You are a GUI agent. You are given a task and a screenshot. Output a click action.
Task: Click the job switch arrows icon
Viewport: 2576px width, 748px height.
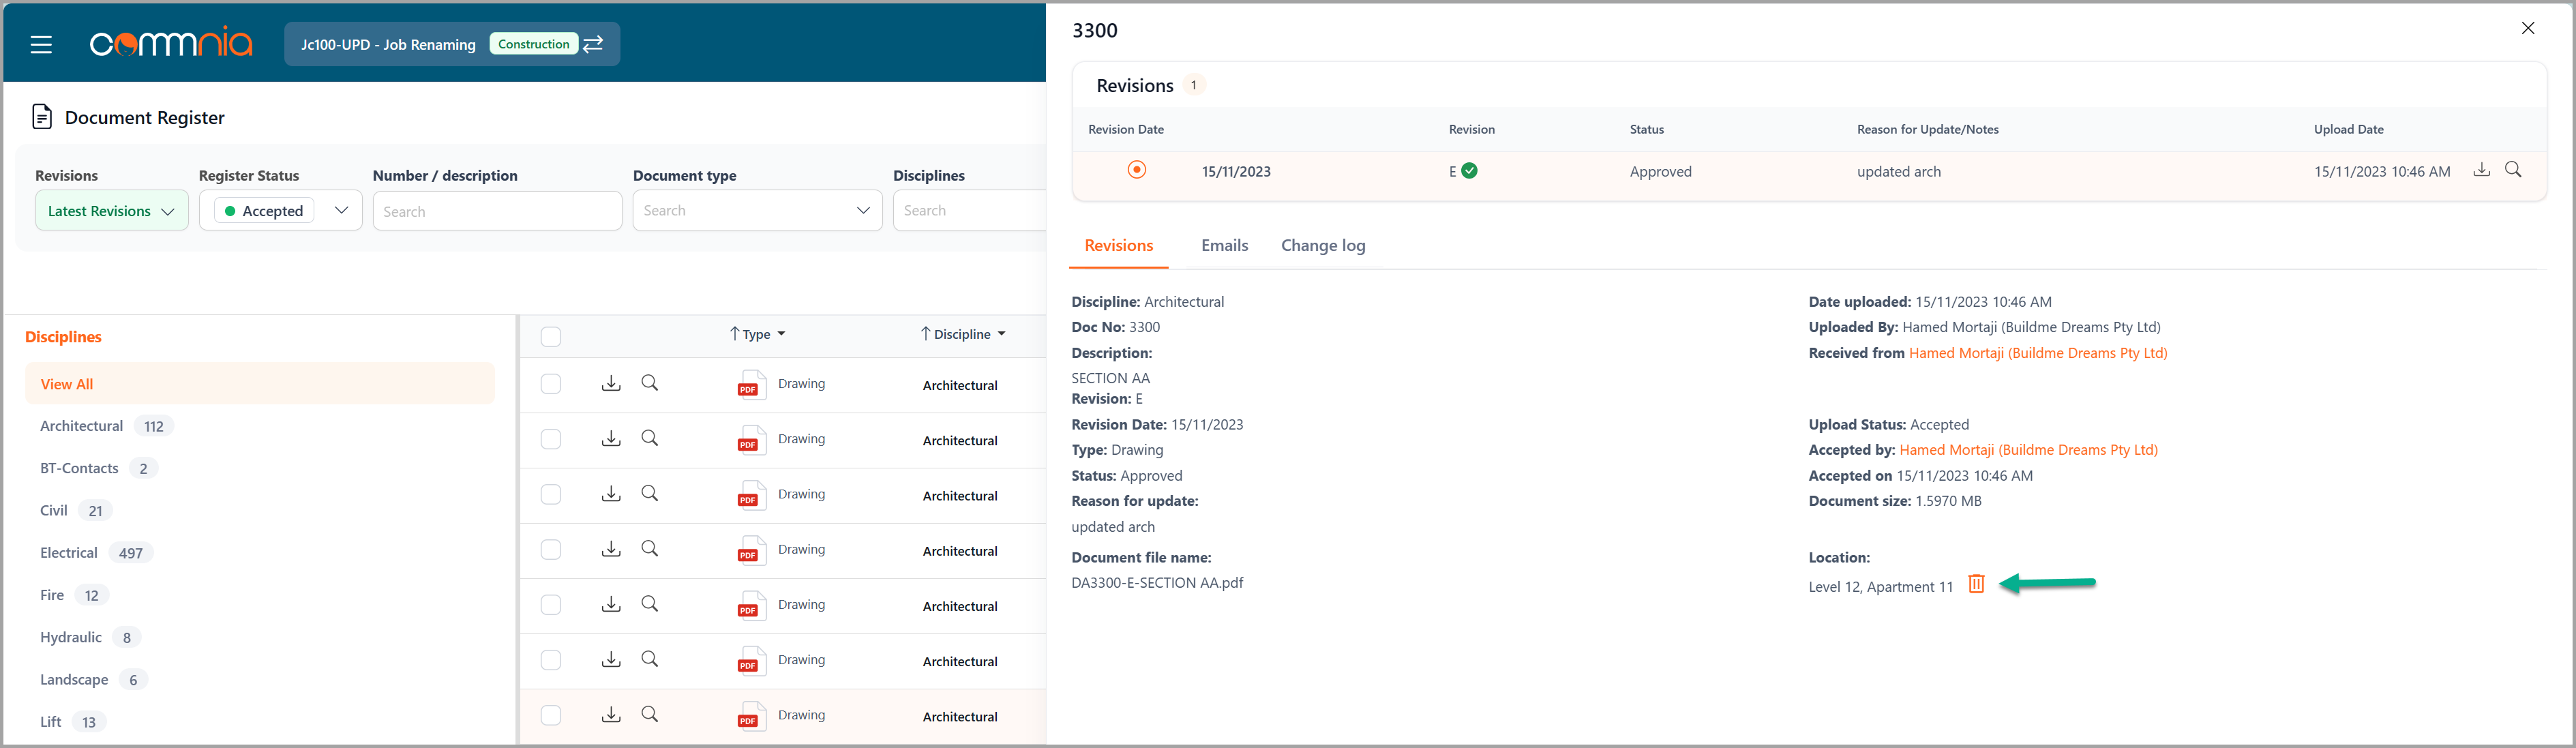[x=594, y=44]
